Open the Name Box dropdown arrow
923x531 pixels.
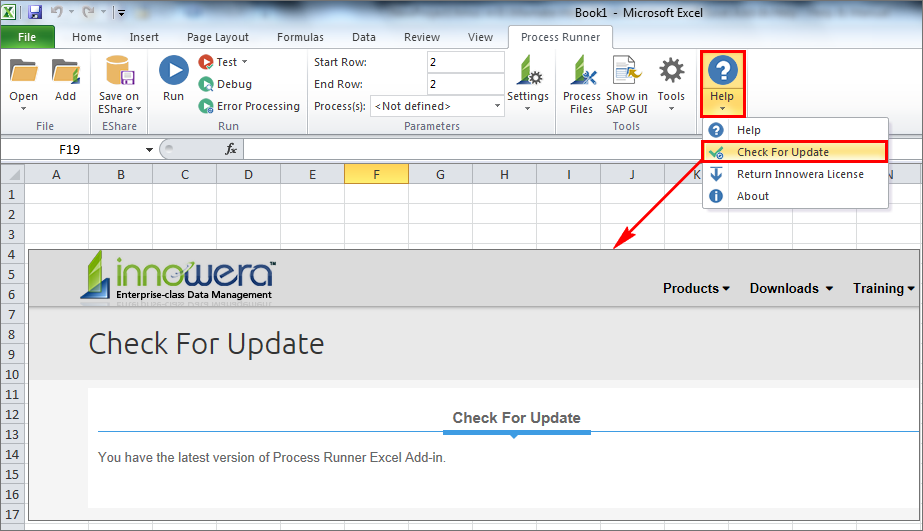(149, 149)
